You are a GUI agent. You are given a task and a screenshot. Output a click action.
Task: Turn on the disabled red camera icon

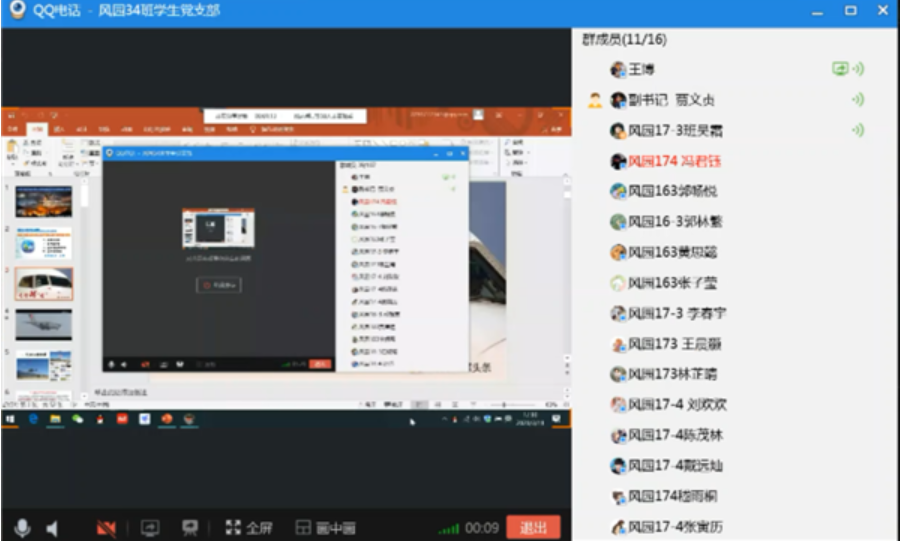click(106, 528)
